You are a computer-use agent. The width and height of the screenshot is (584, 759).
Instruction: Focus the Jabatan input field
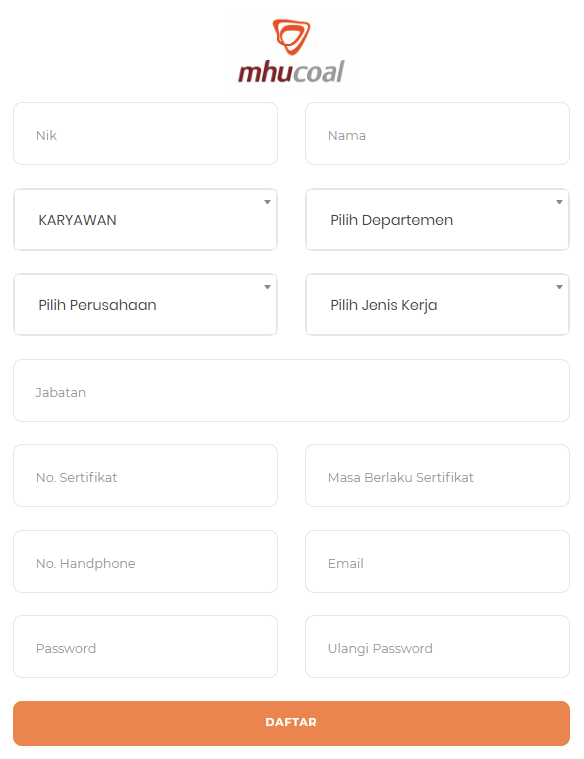292,391
